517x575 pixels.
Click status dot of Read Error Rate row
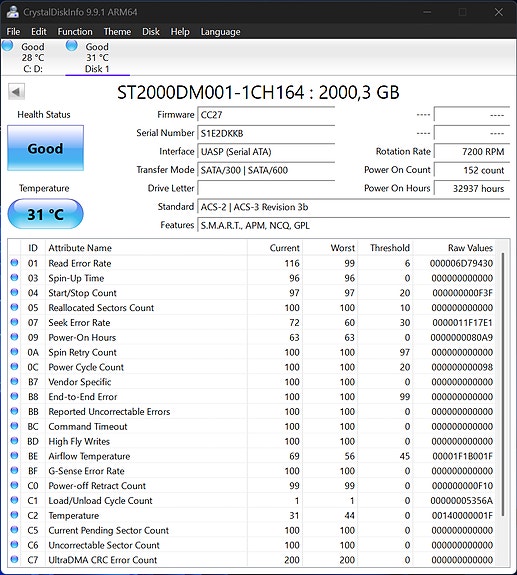(14, 263)
